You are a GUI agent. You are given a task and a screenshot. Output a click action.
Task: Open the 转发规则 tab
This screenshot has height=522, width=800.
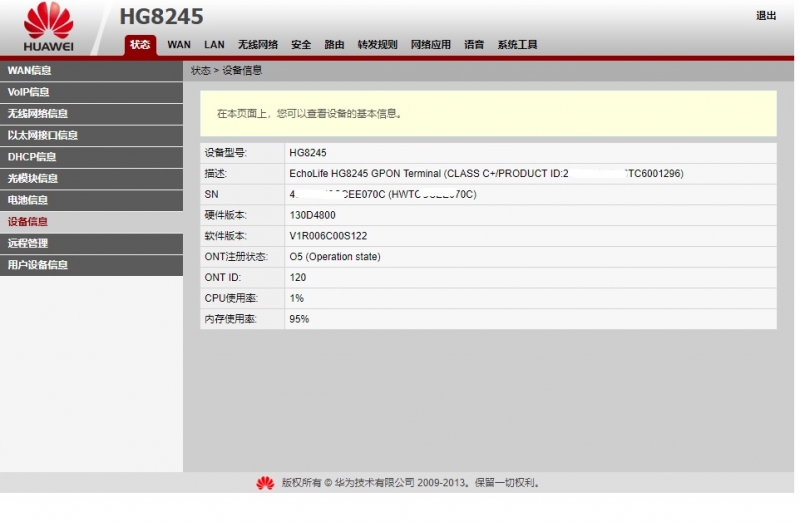tap(377, 45)
